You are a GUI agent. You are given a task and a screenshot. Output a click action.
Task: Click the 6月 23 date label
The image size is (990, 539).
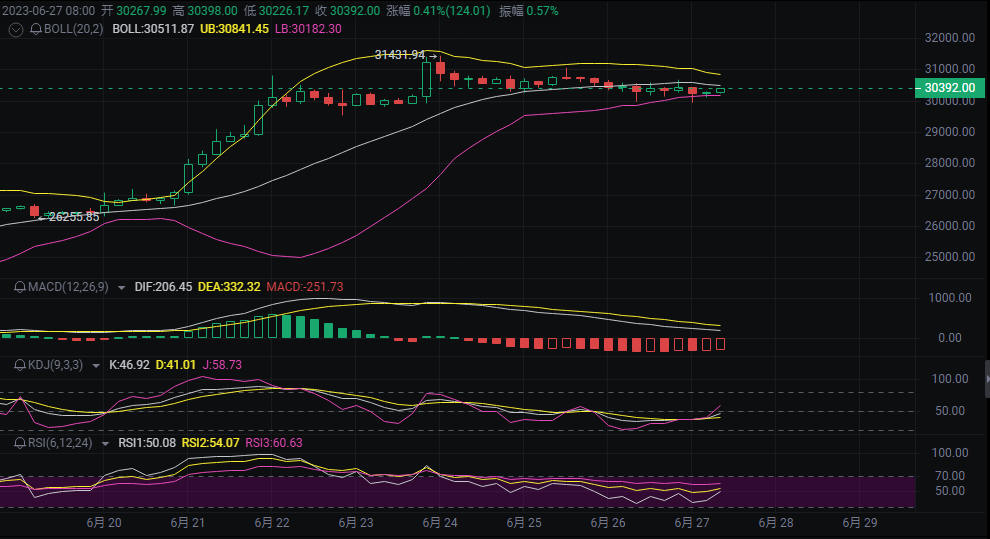tap(356, 523)
